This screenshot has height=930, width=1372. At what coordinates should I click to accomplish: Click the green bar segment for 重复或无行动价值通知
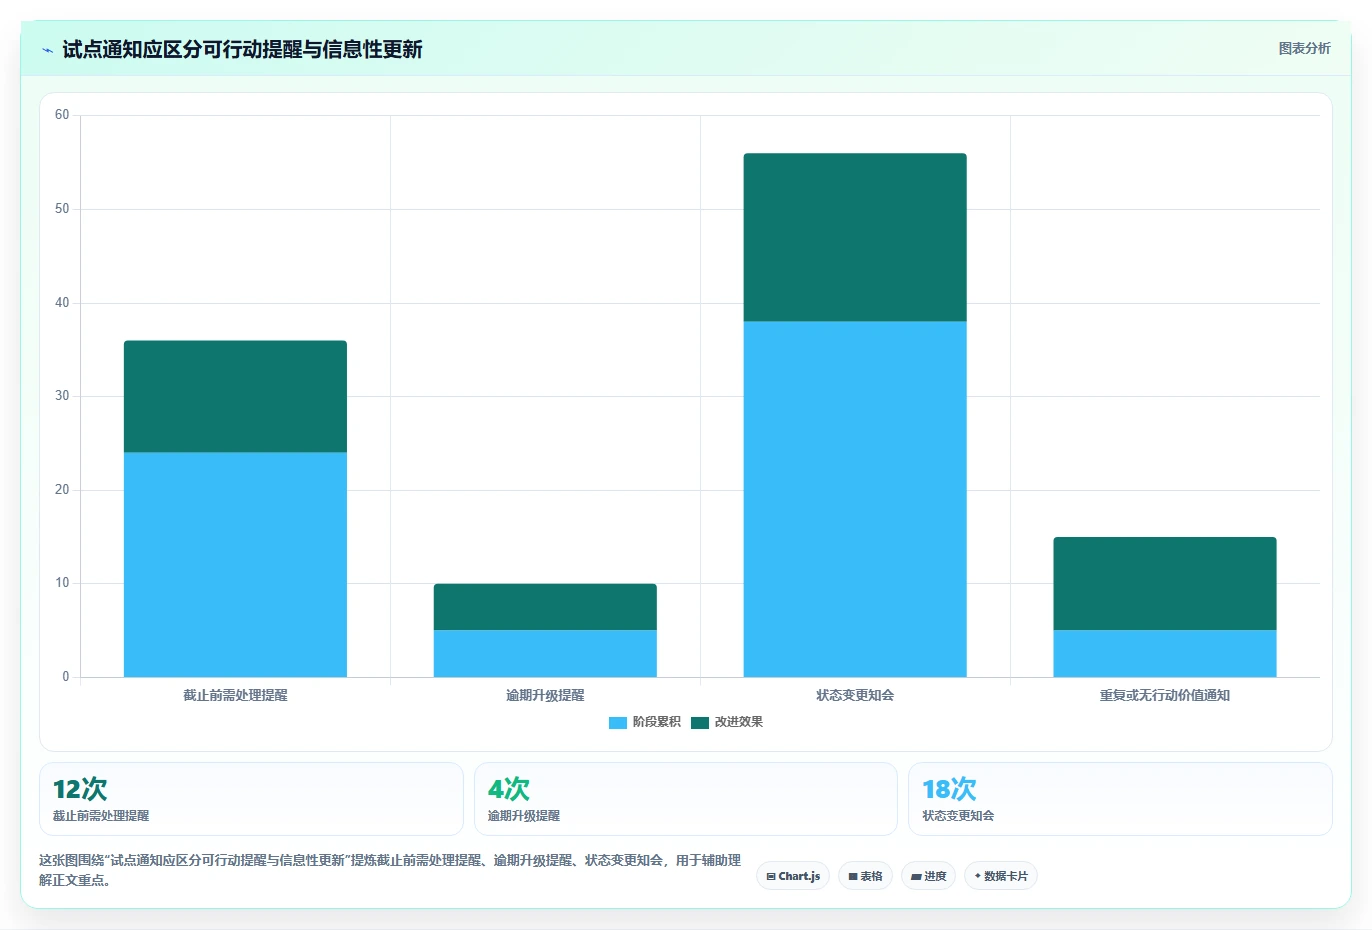pos(1165,584)
